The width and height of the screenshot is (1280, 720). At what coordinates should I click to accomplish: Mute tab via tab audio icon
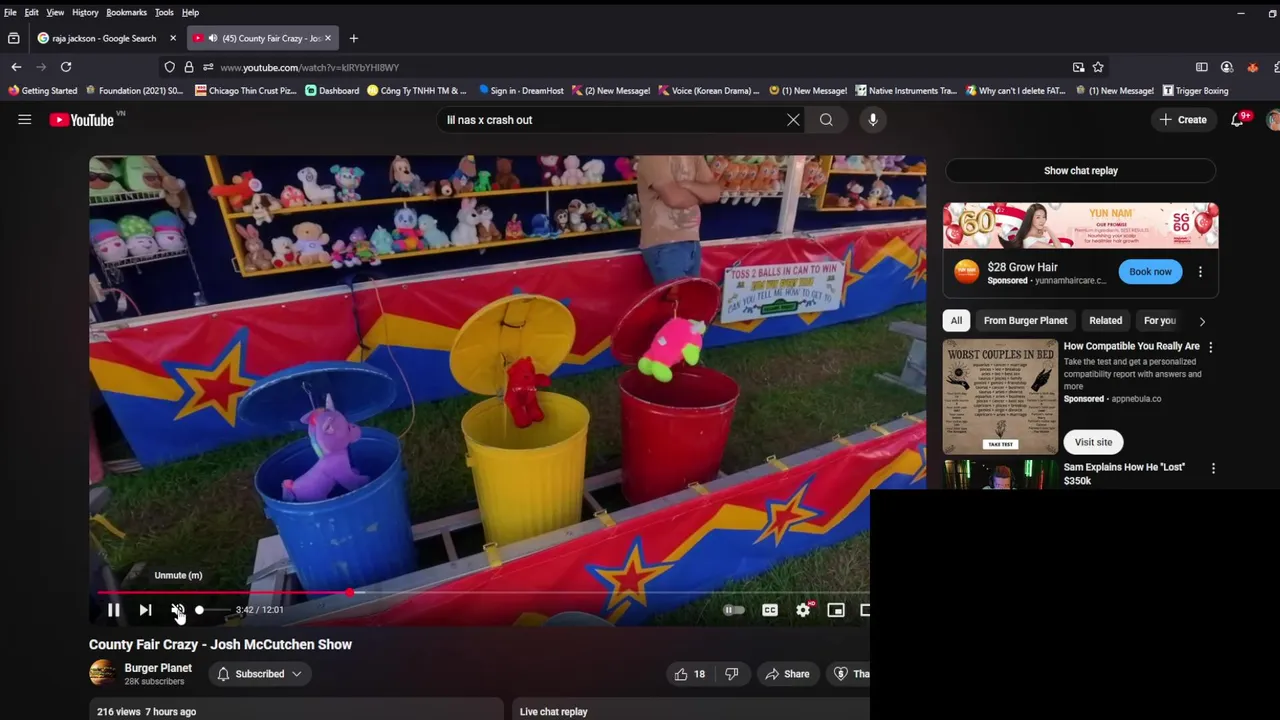click(x=213, y=38)
